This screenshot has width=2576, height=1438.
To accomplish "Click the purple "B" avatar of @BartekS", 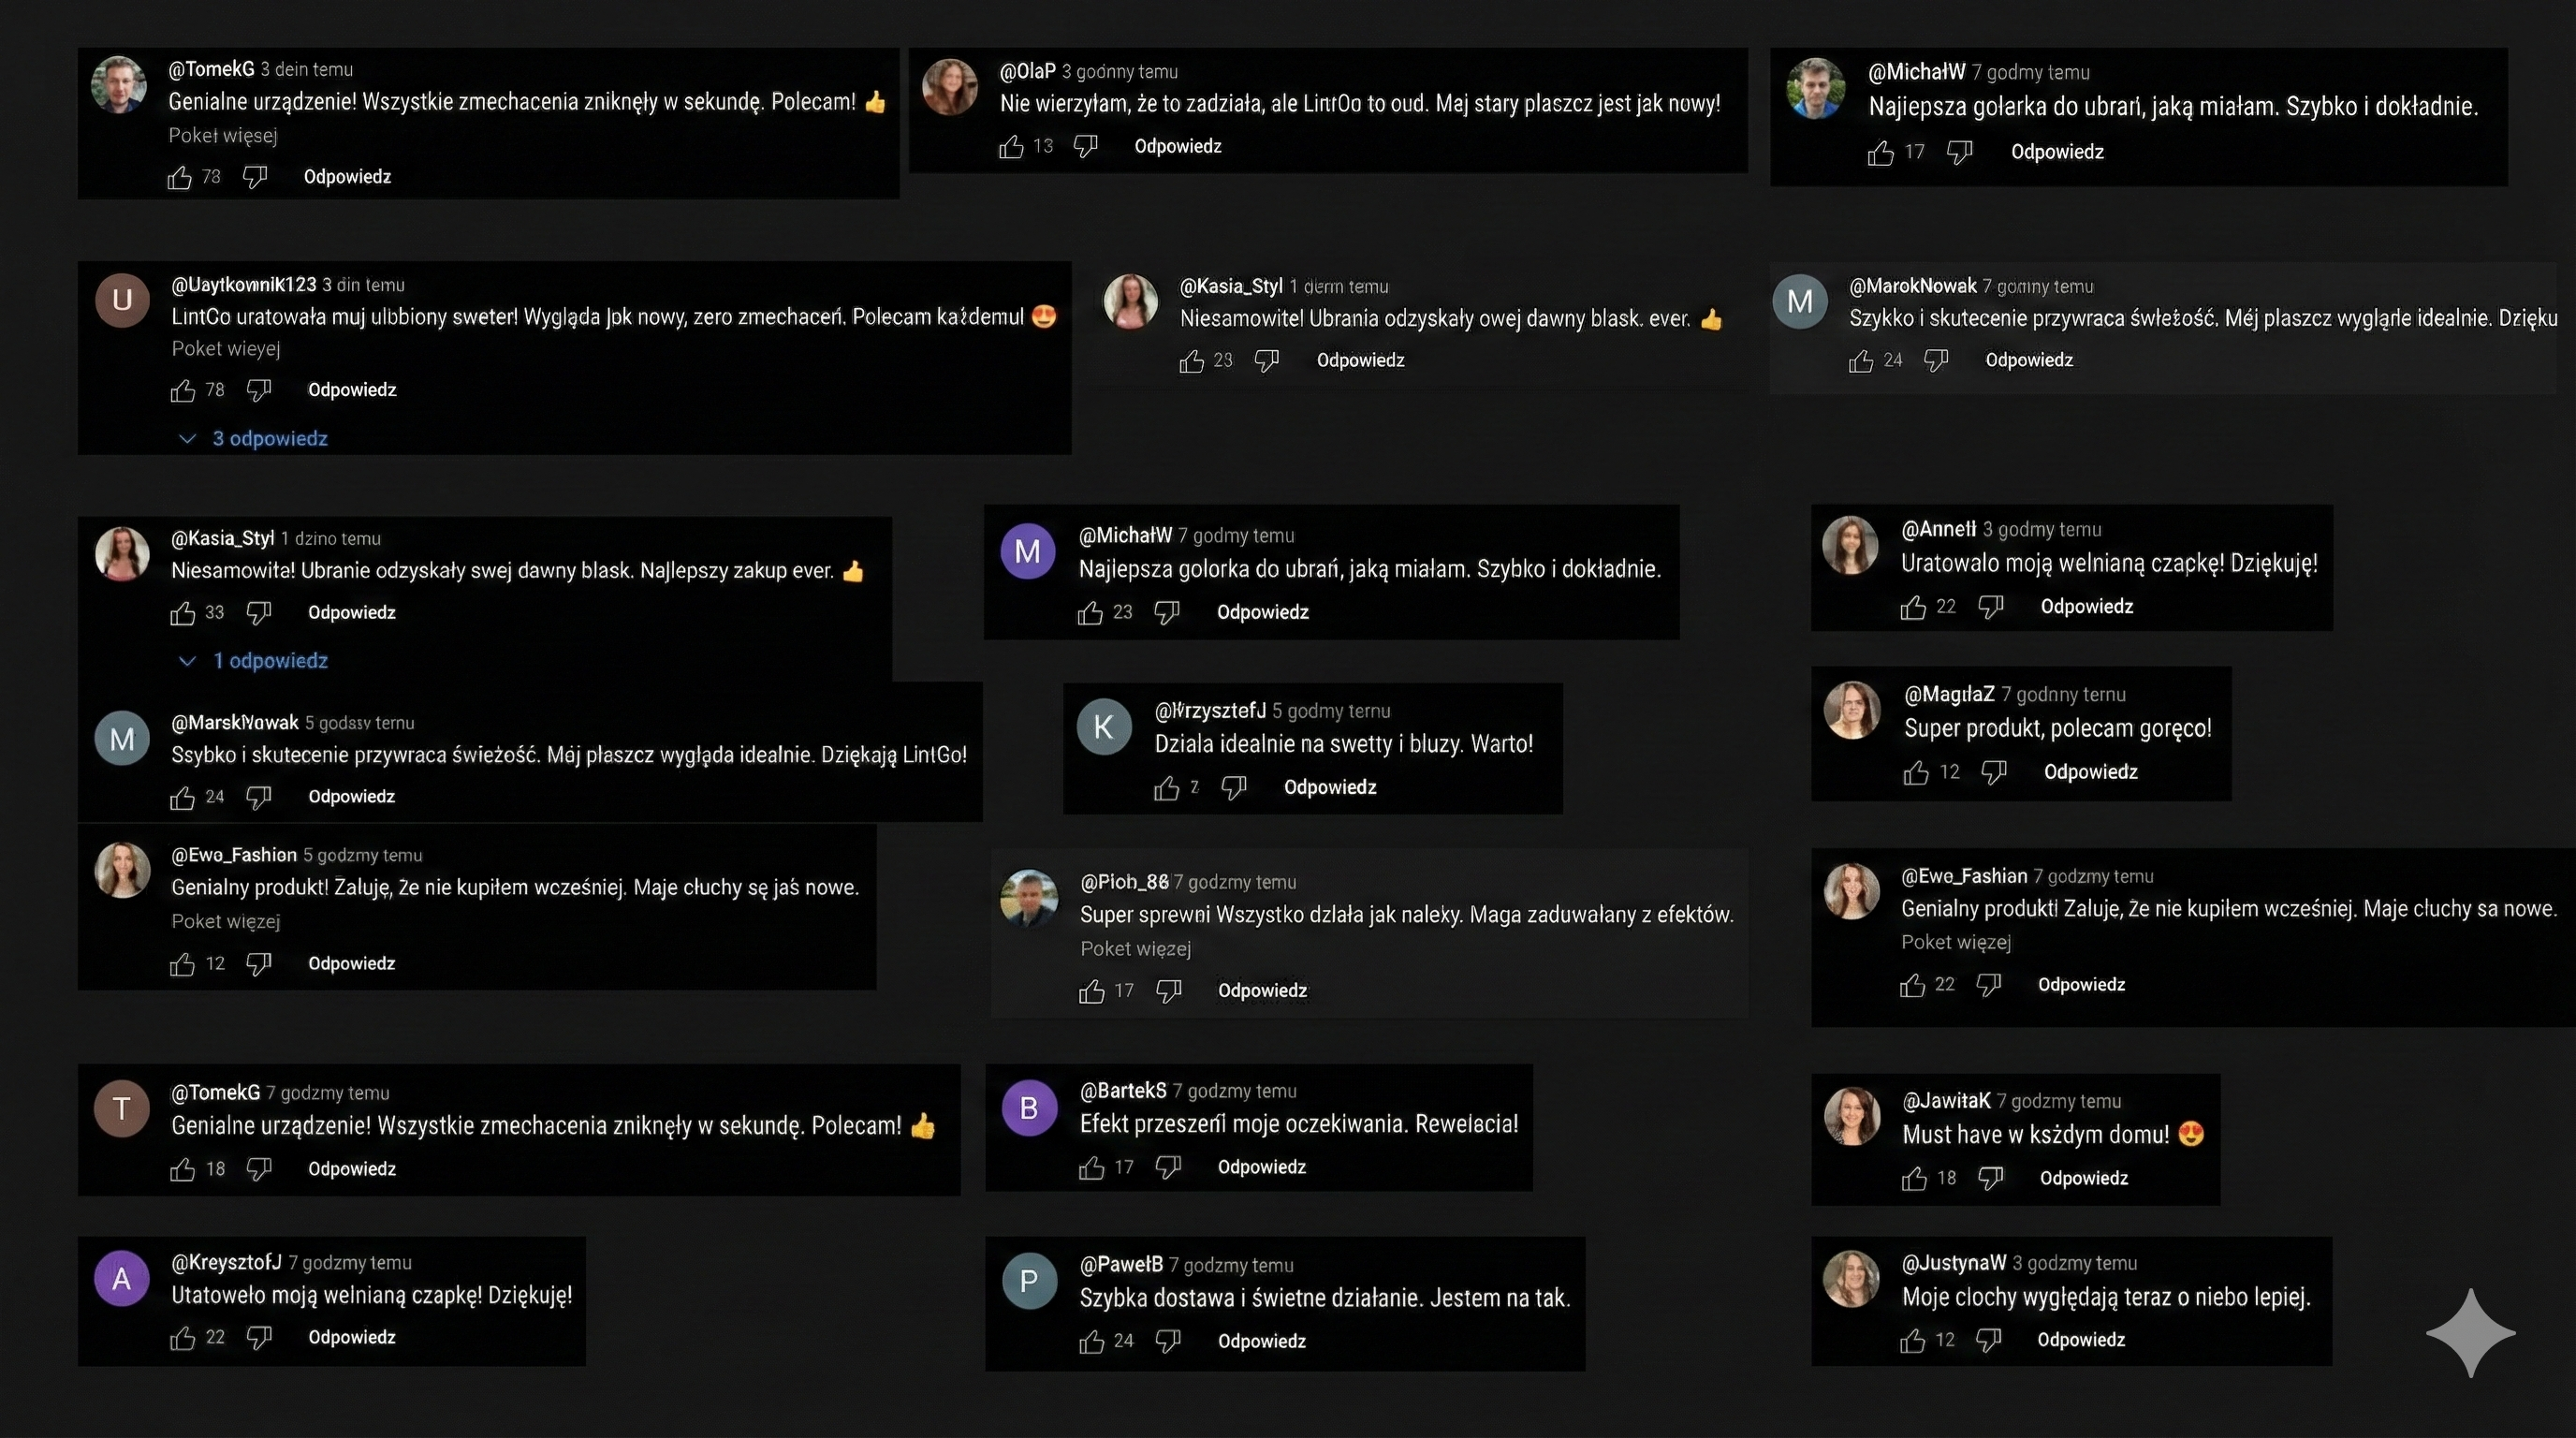I will 1029,1108.
